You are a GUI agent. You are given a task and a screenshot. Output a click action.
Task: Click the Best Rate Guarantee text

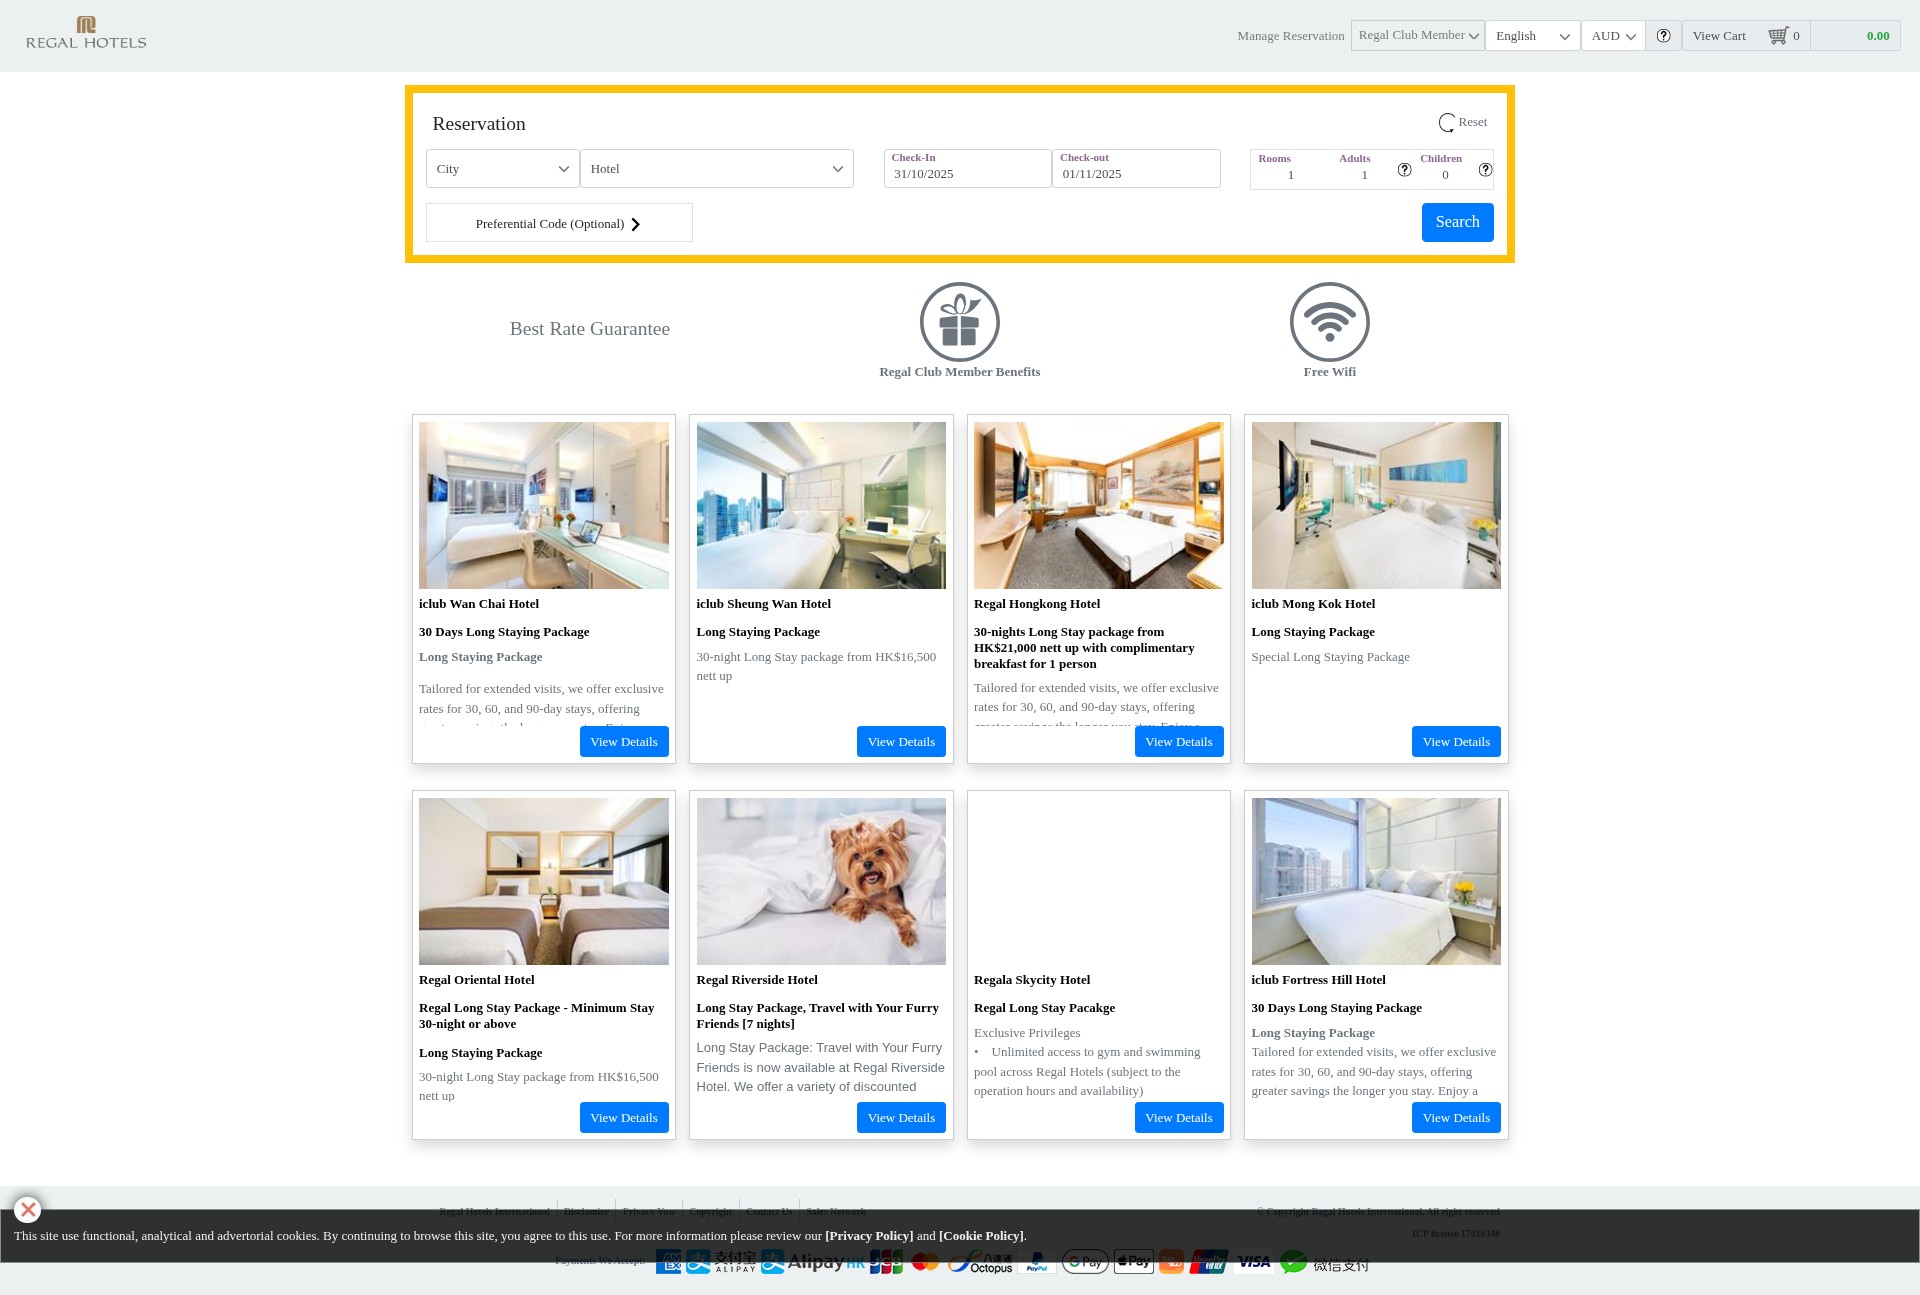point(590,329)
